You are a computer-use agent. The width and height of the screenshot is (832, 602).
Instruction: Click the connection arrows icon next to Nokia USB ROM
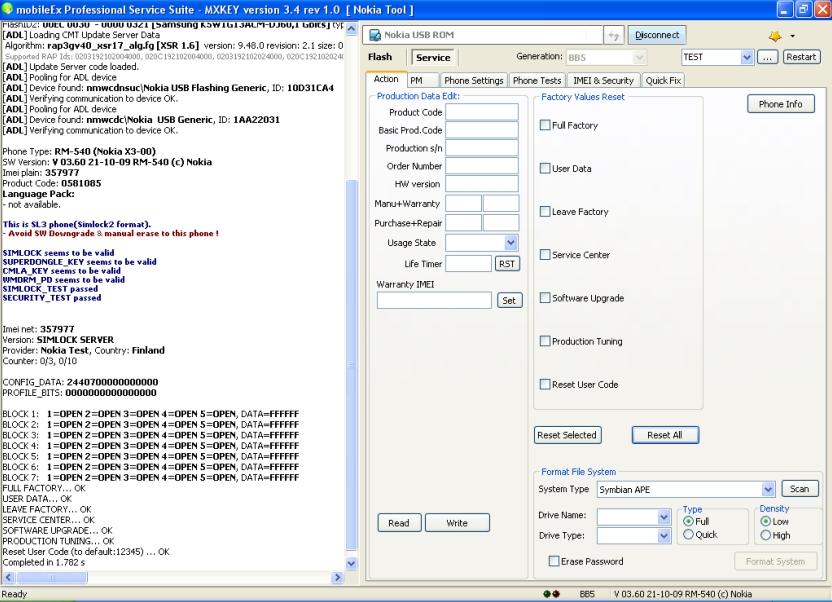pos(613,36)
